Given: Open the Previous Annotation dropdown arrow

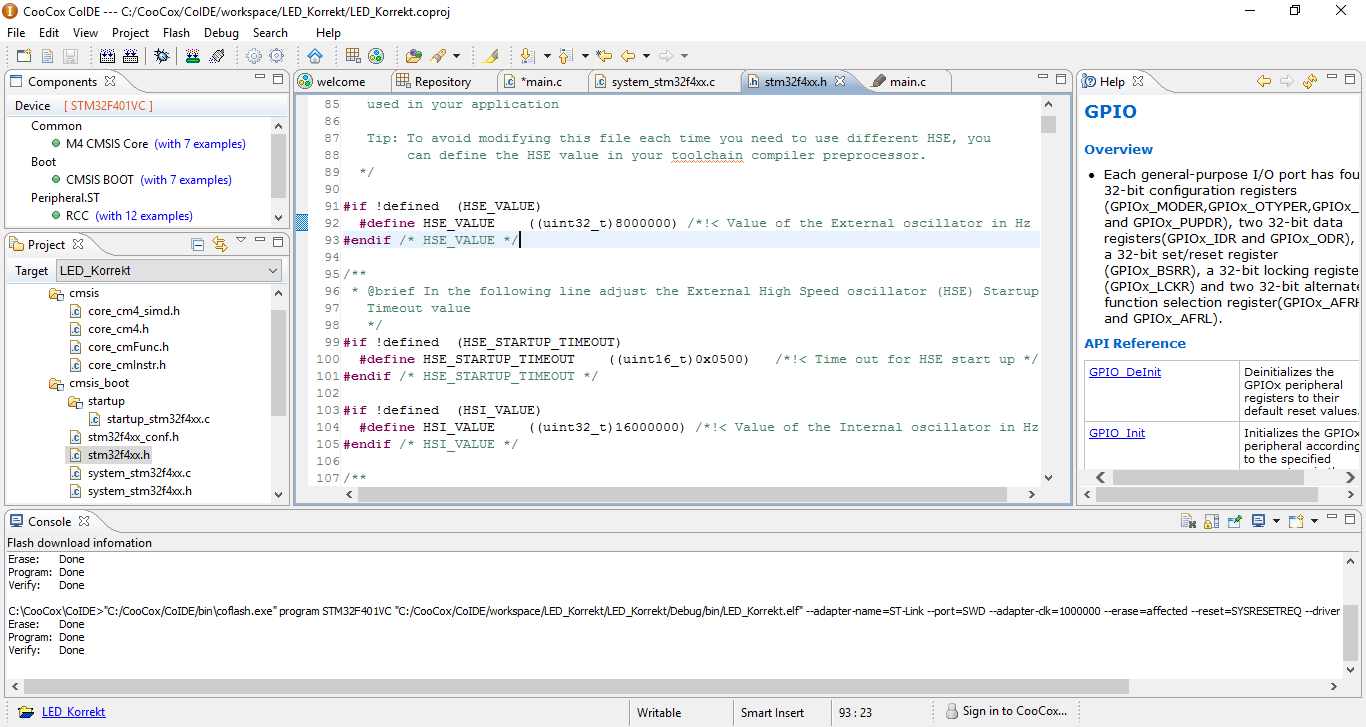Looking at the screenshot, I should pyautogui.click(x=584, y=56).
